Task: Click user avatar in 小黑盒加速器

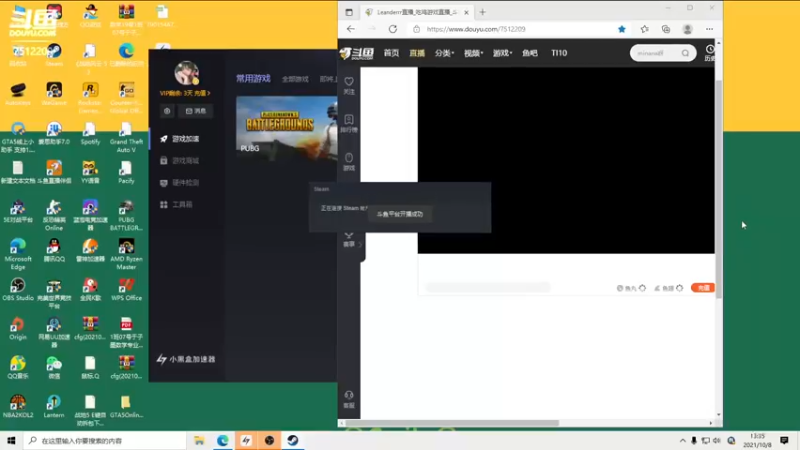Action: 186,73
